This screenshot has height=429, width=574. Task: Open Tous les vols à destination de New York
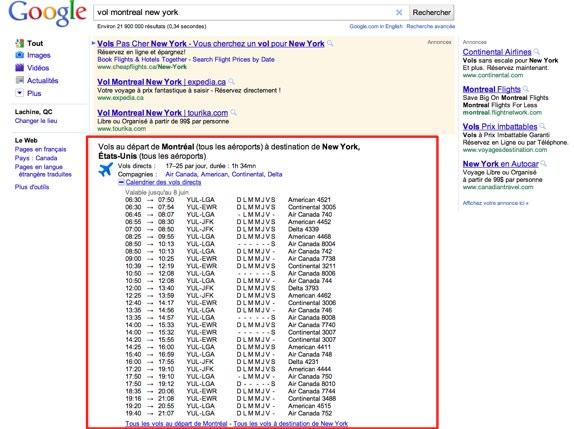291,424
